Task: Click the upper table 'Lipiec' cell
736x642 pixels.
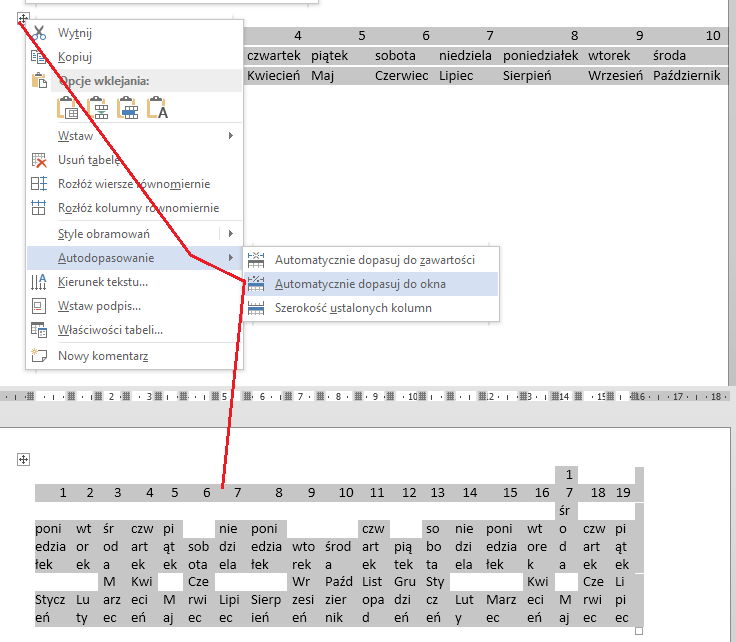Action: coord(456,76)
